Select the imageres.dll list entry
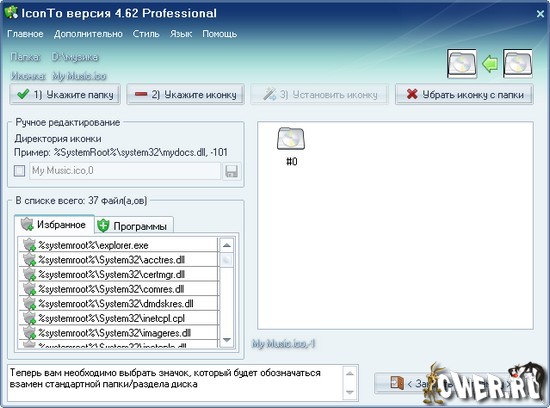This screenshot has height=408, width=550. tap(118, 333)
